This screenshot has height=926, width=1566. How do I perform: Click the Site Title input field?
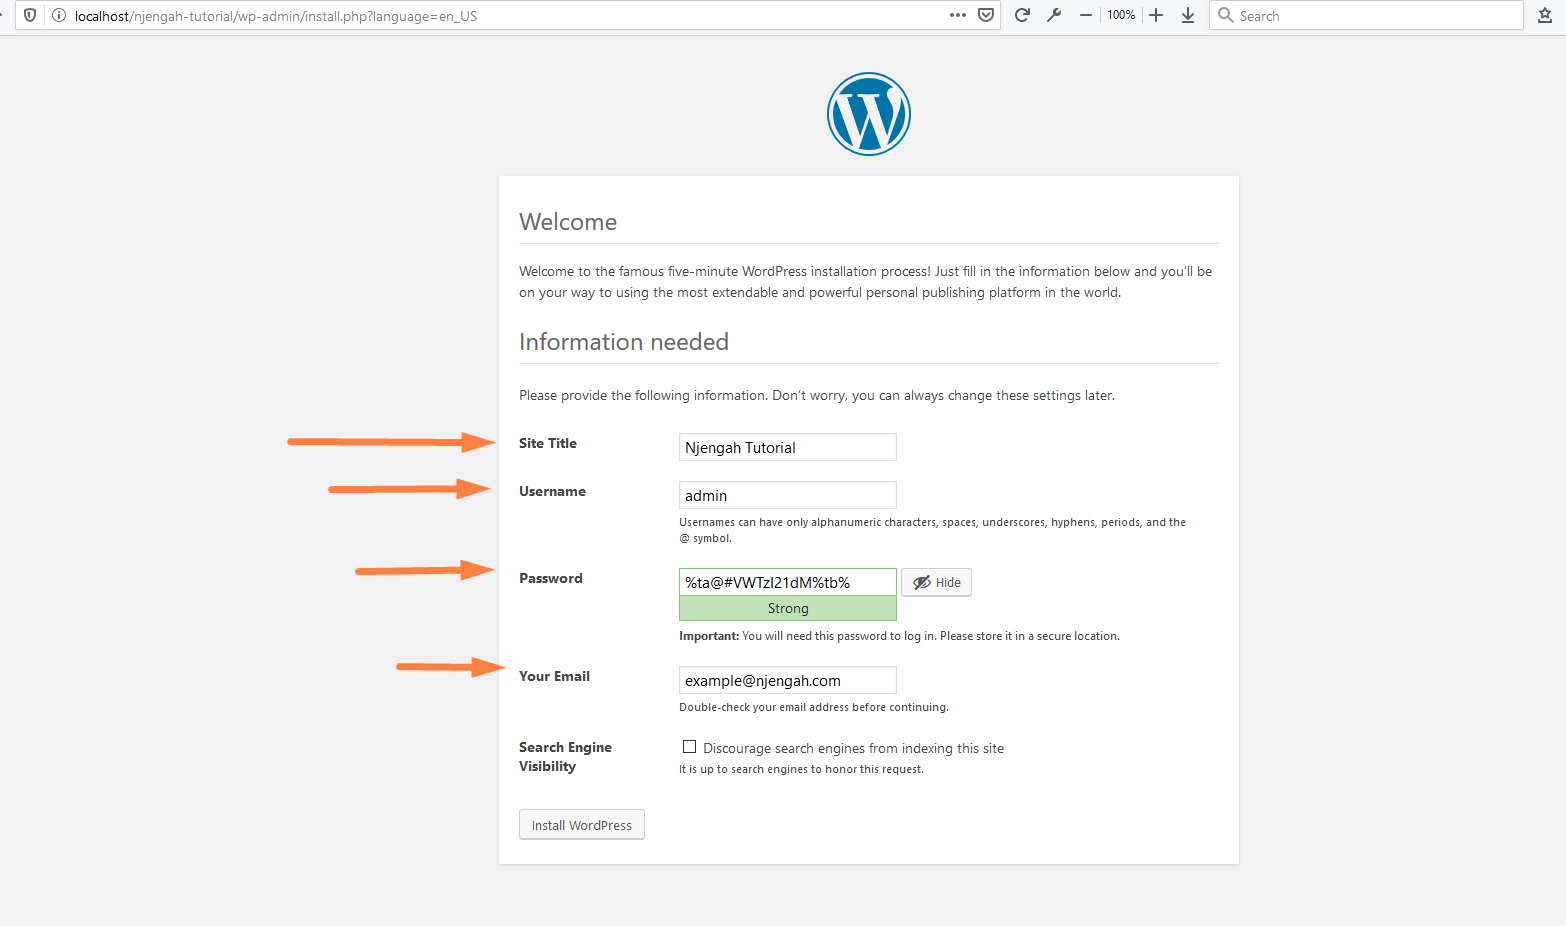point(788,447)
